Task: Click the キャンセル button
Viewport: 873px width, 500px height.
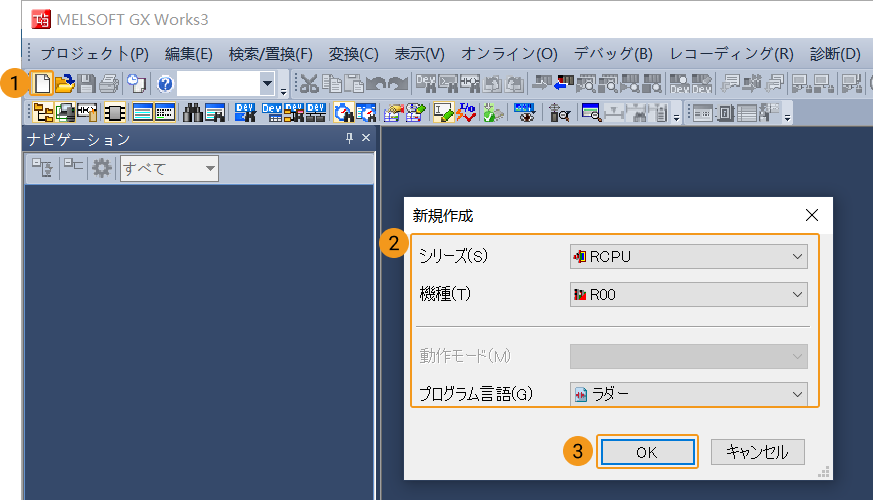Action: click(x=758, y=452)
